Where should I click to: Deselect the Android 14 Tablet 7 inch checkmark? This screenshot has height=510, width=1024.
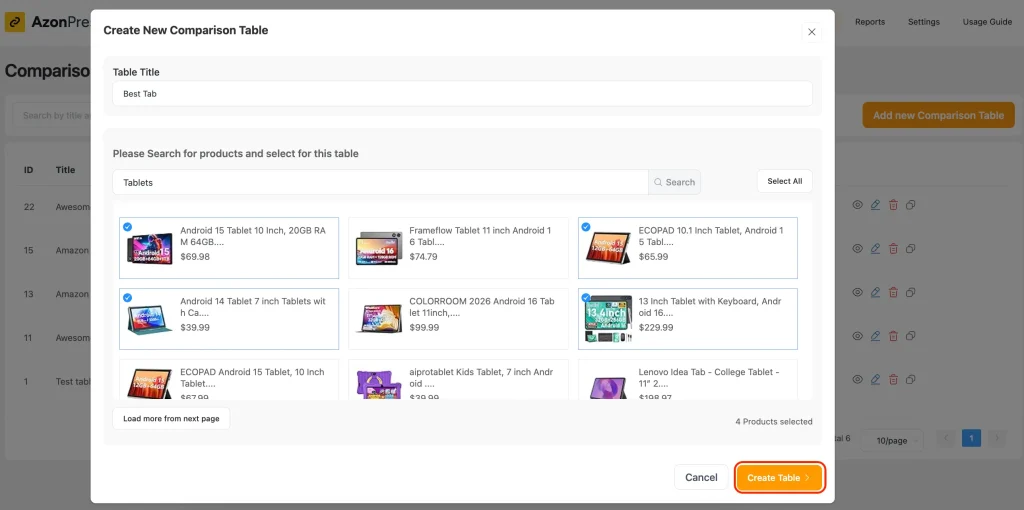(x=127, y=298)
